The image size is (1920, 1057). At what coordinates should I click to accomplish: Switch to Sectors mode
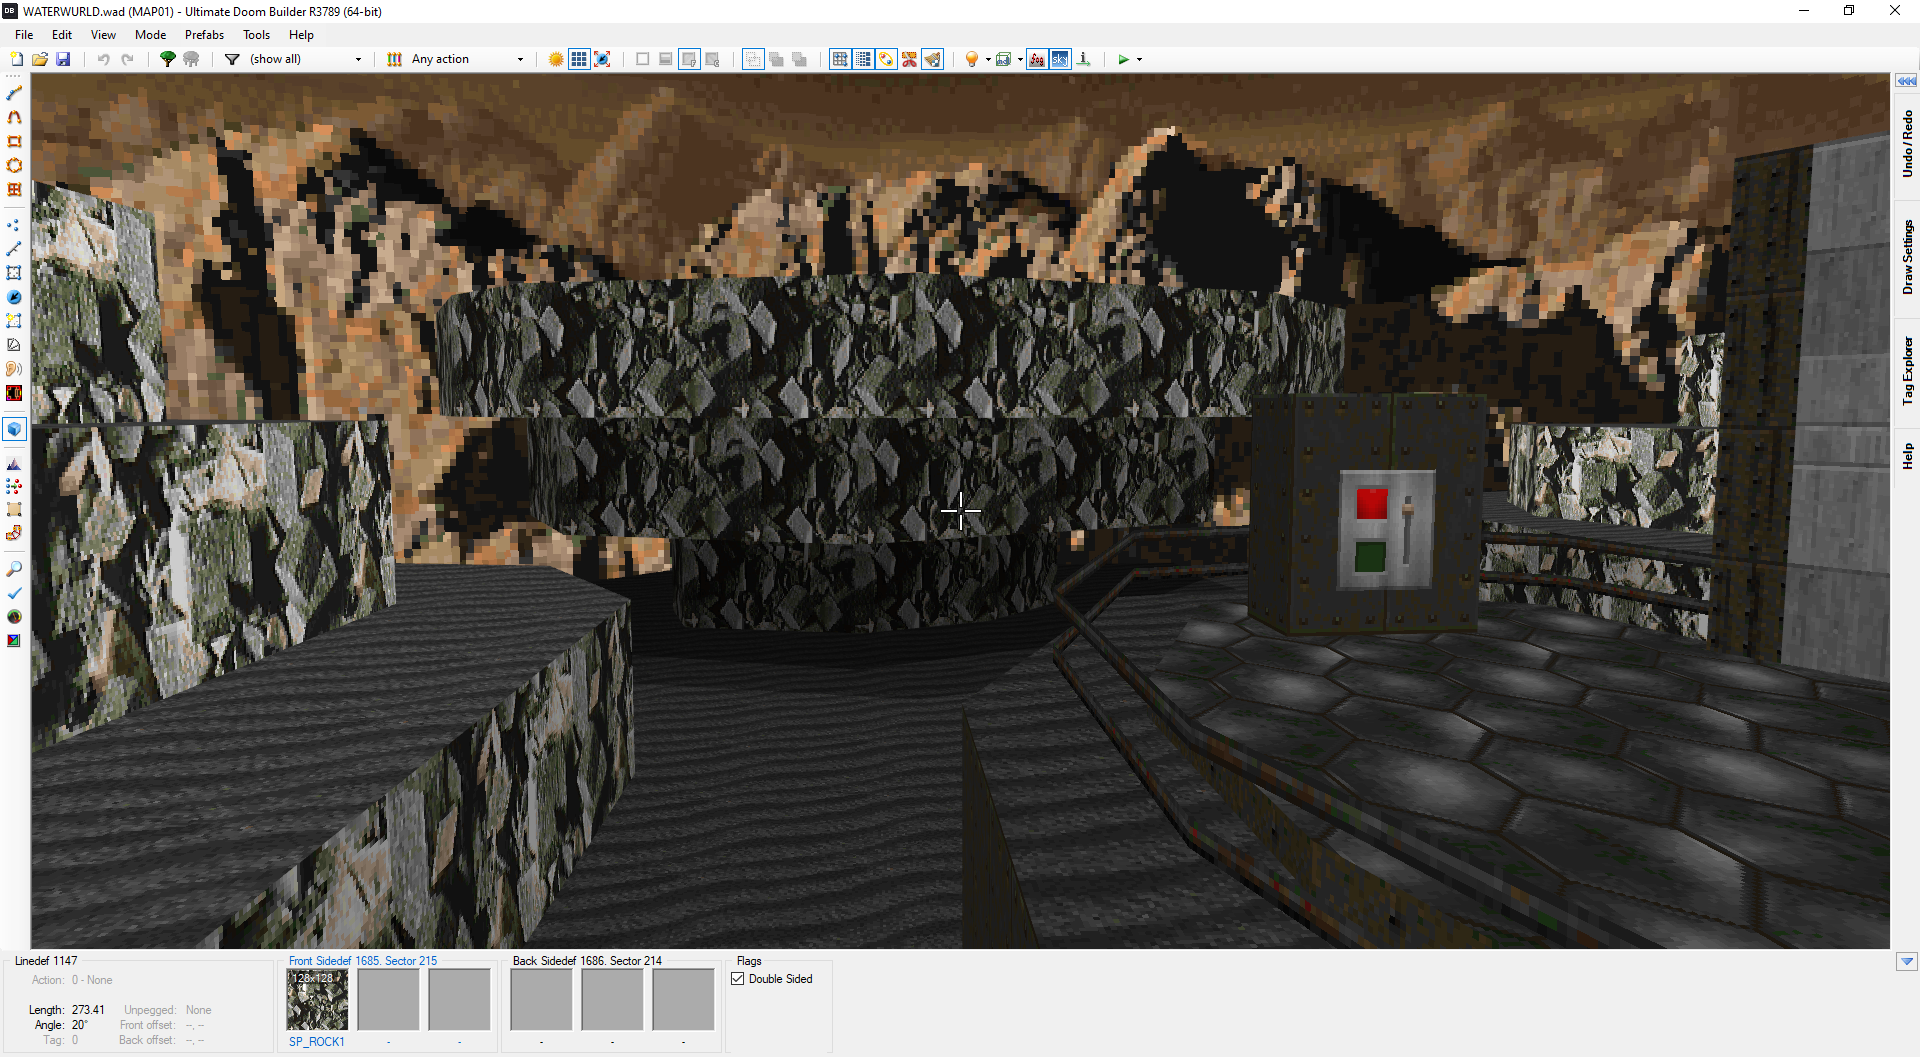tap(14, 273)
